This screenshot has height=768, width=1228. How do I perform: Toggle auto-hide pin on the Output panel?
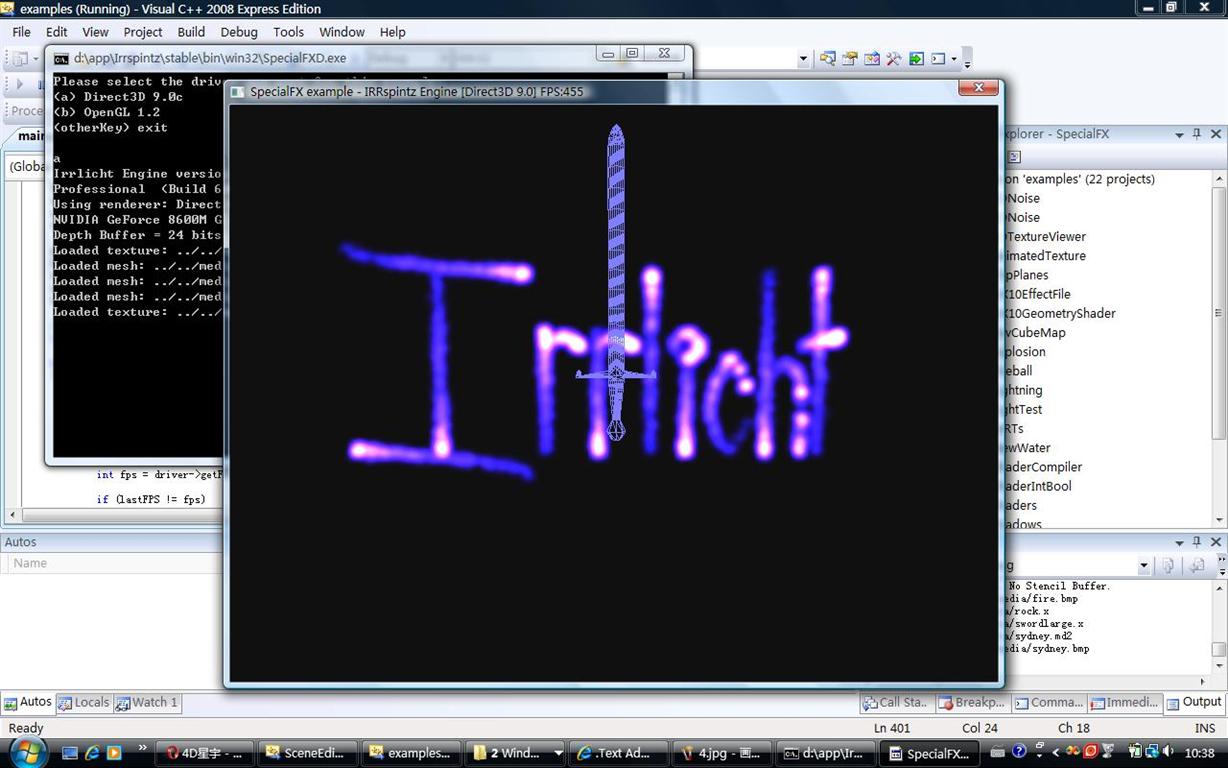1197,542
